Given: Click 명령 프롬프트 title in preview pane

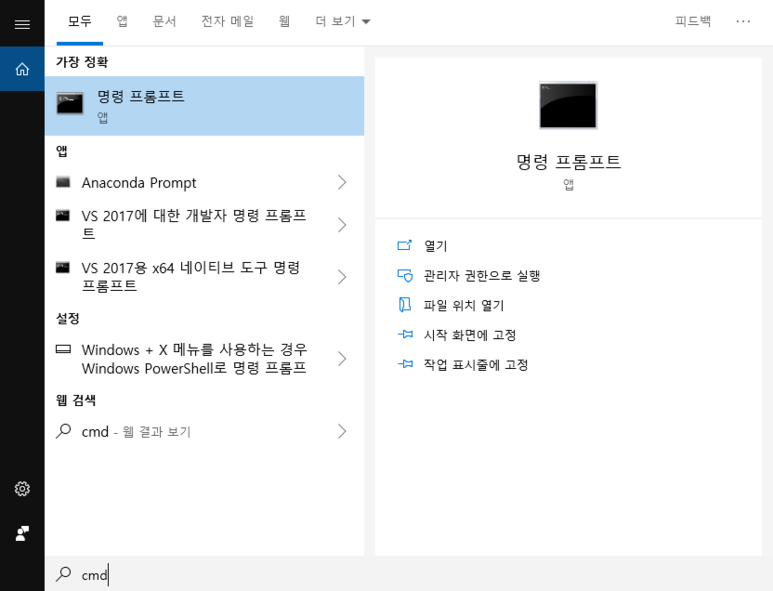Looking at the screenshot, I should click(568, 162).
